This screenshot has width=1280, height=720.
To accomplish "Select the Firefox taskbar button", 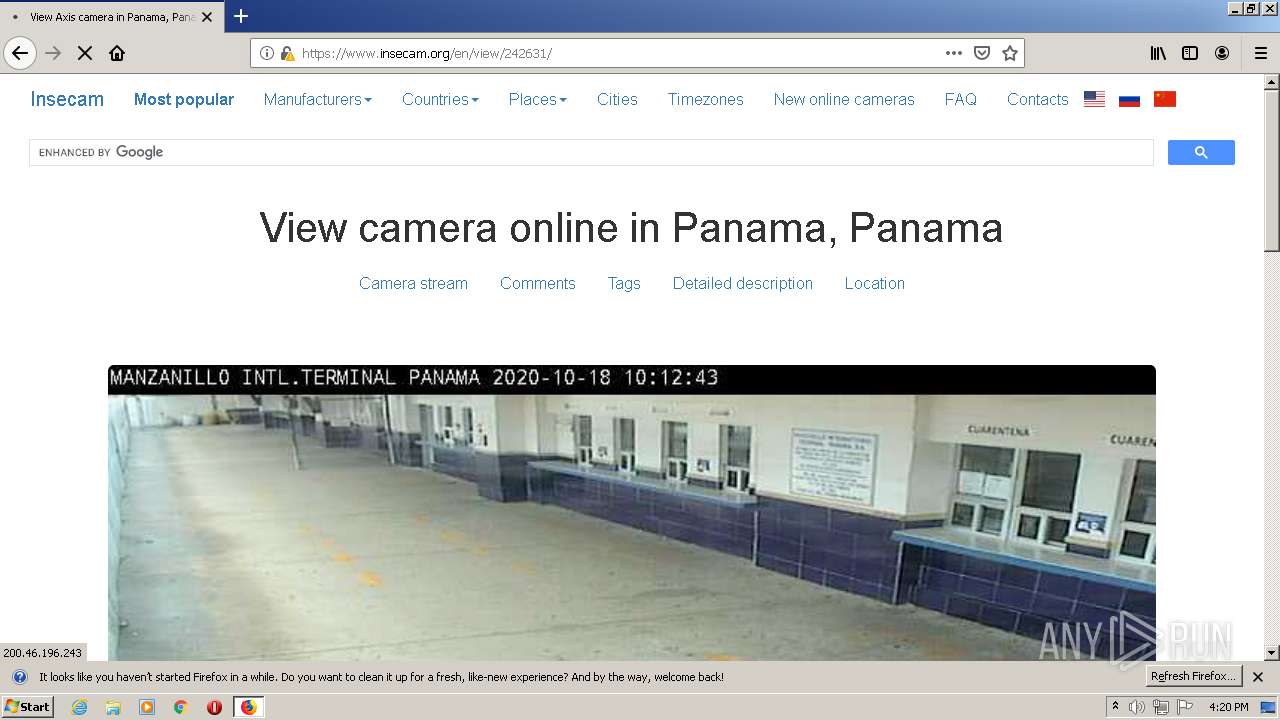I will click(248, 707).
